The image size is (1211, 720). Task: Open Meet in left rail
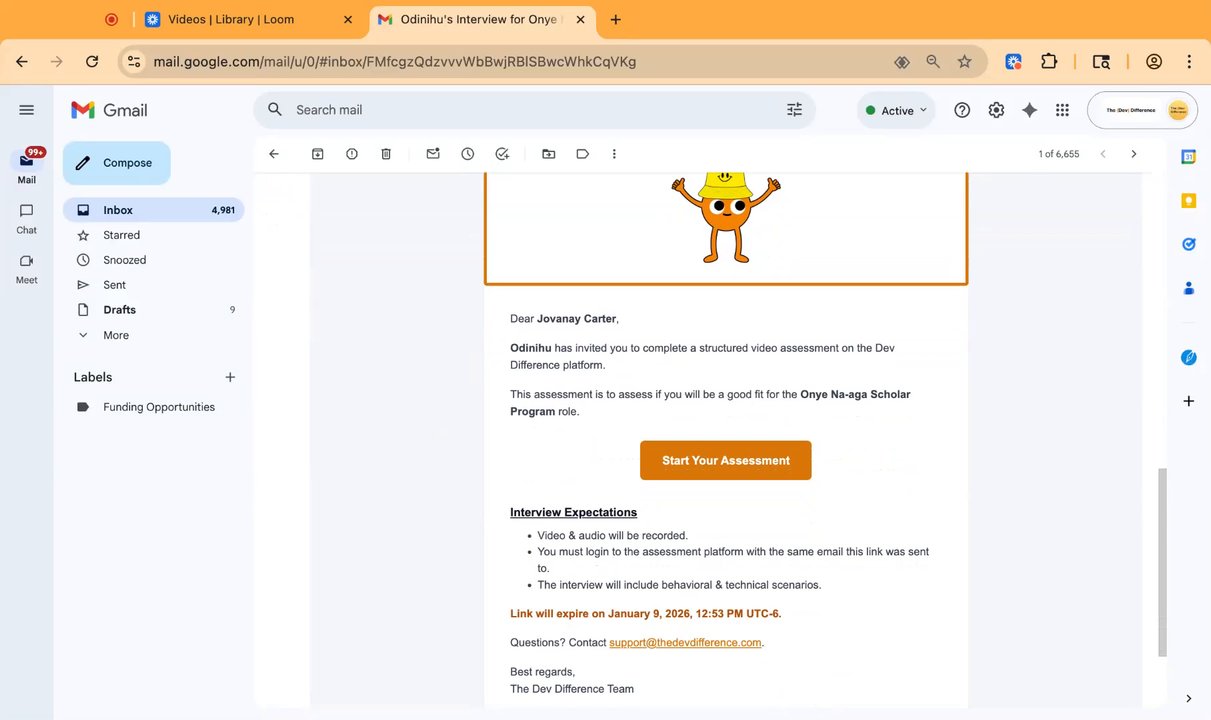27,267
